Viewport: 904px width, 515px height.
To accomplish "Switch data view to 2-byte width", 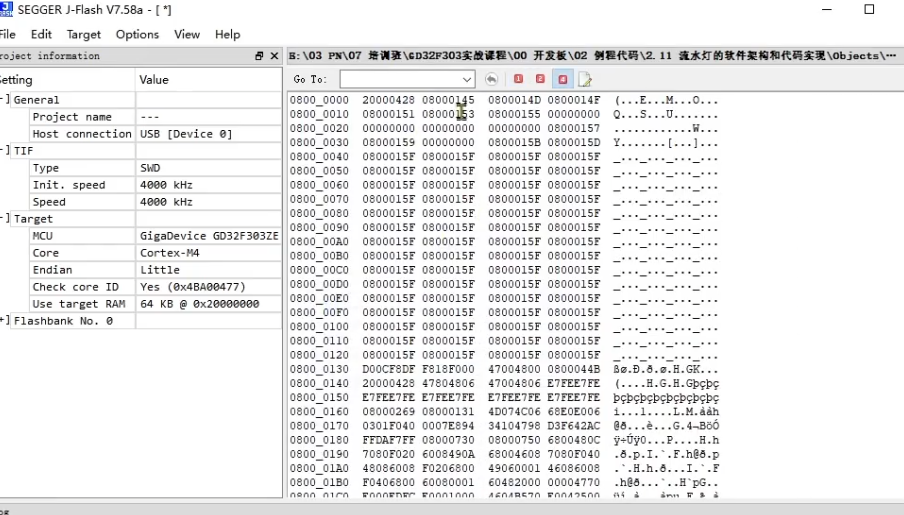I will point(540,79).
